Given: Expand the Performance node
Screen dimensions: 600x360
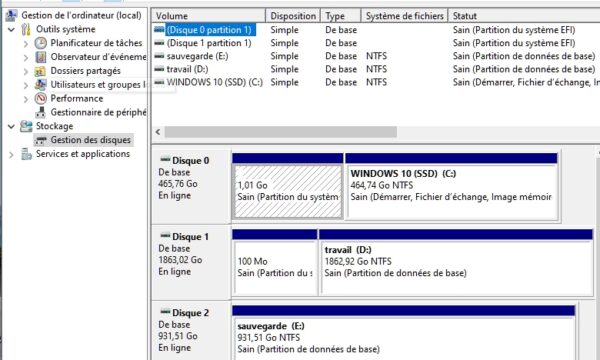Looking at the screenshot, I should pyautogui.click(x=26, y=99).
